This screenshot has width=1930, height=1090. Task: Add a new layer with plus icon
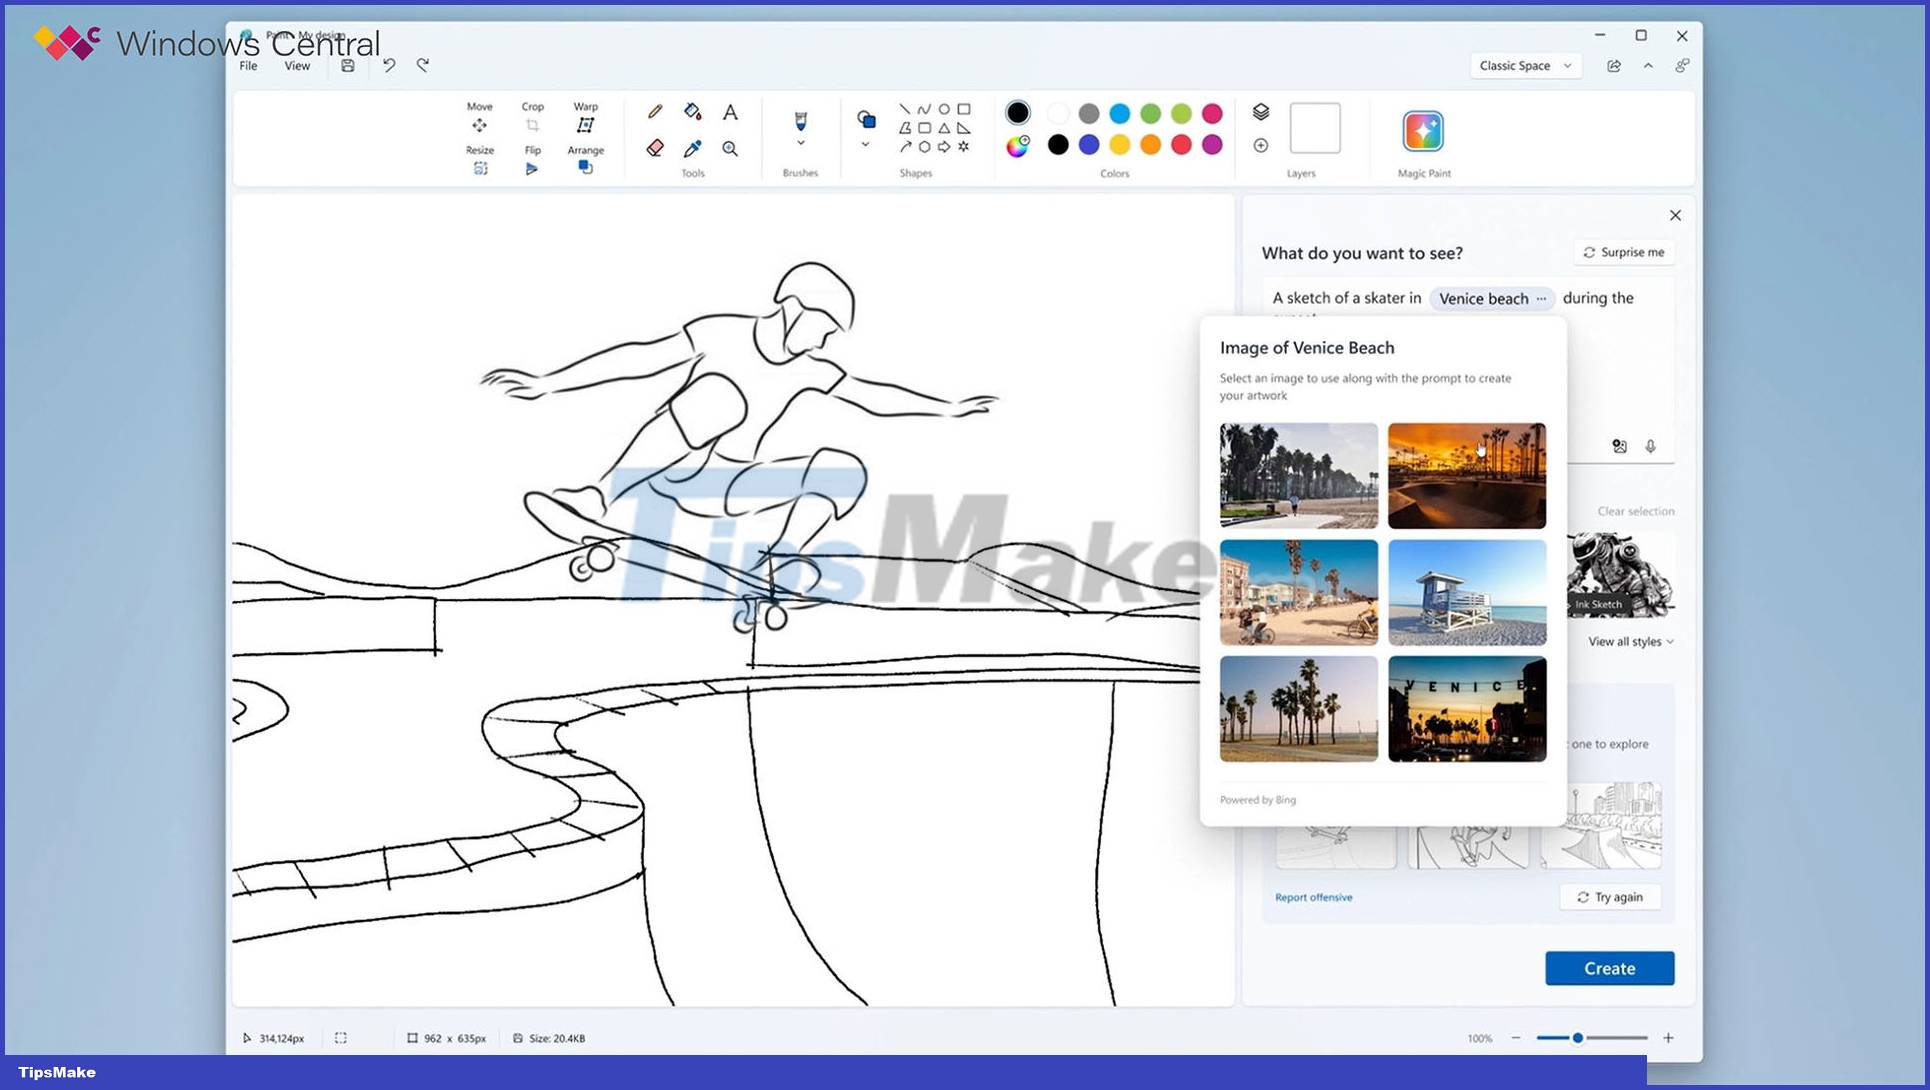(1261, 146)
